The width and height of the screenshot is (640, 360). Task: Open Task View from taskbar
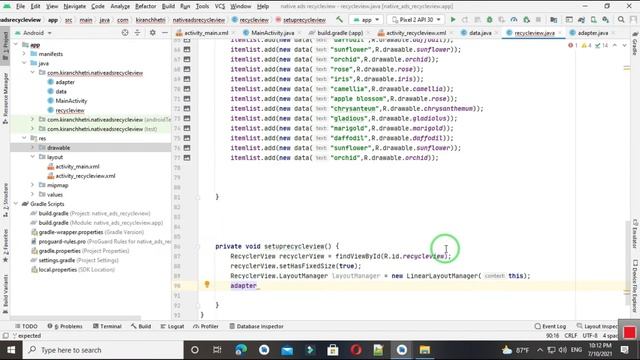click(x=217, y=350)
